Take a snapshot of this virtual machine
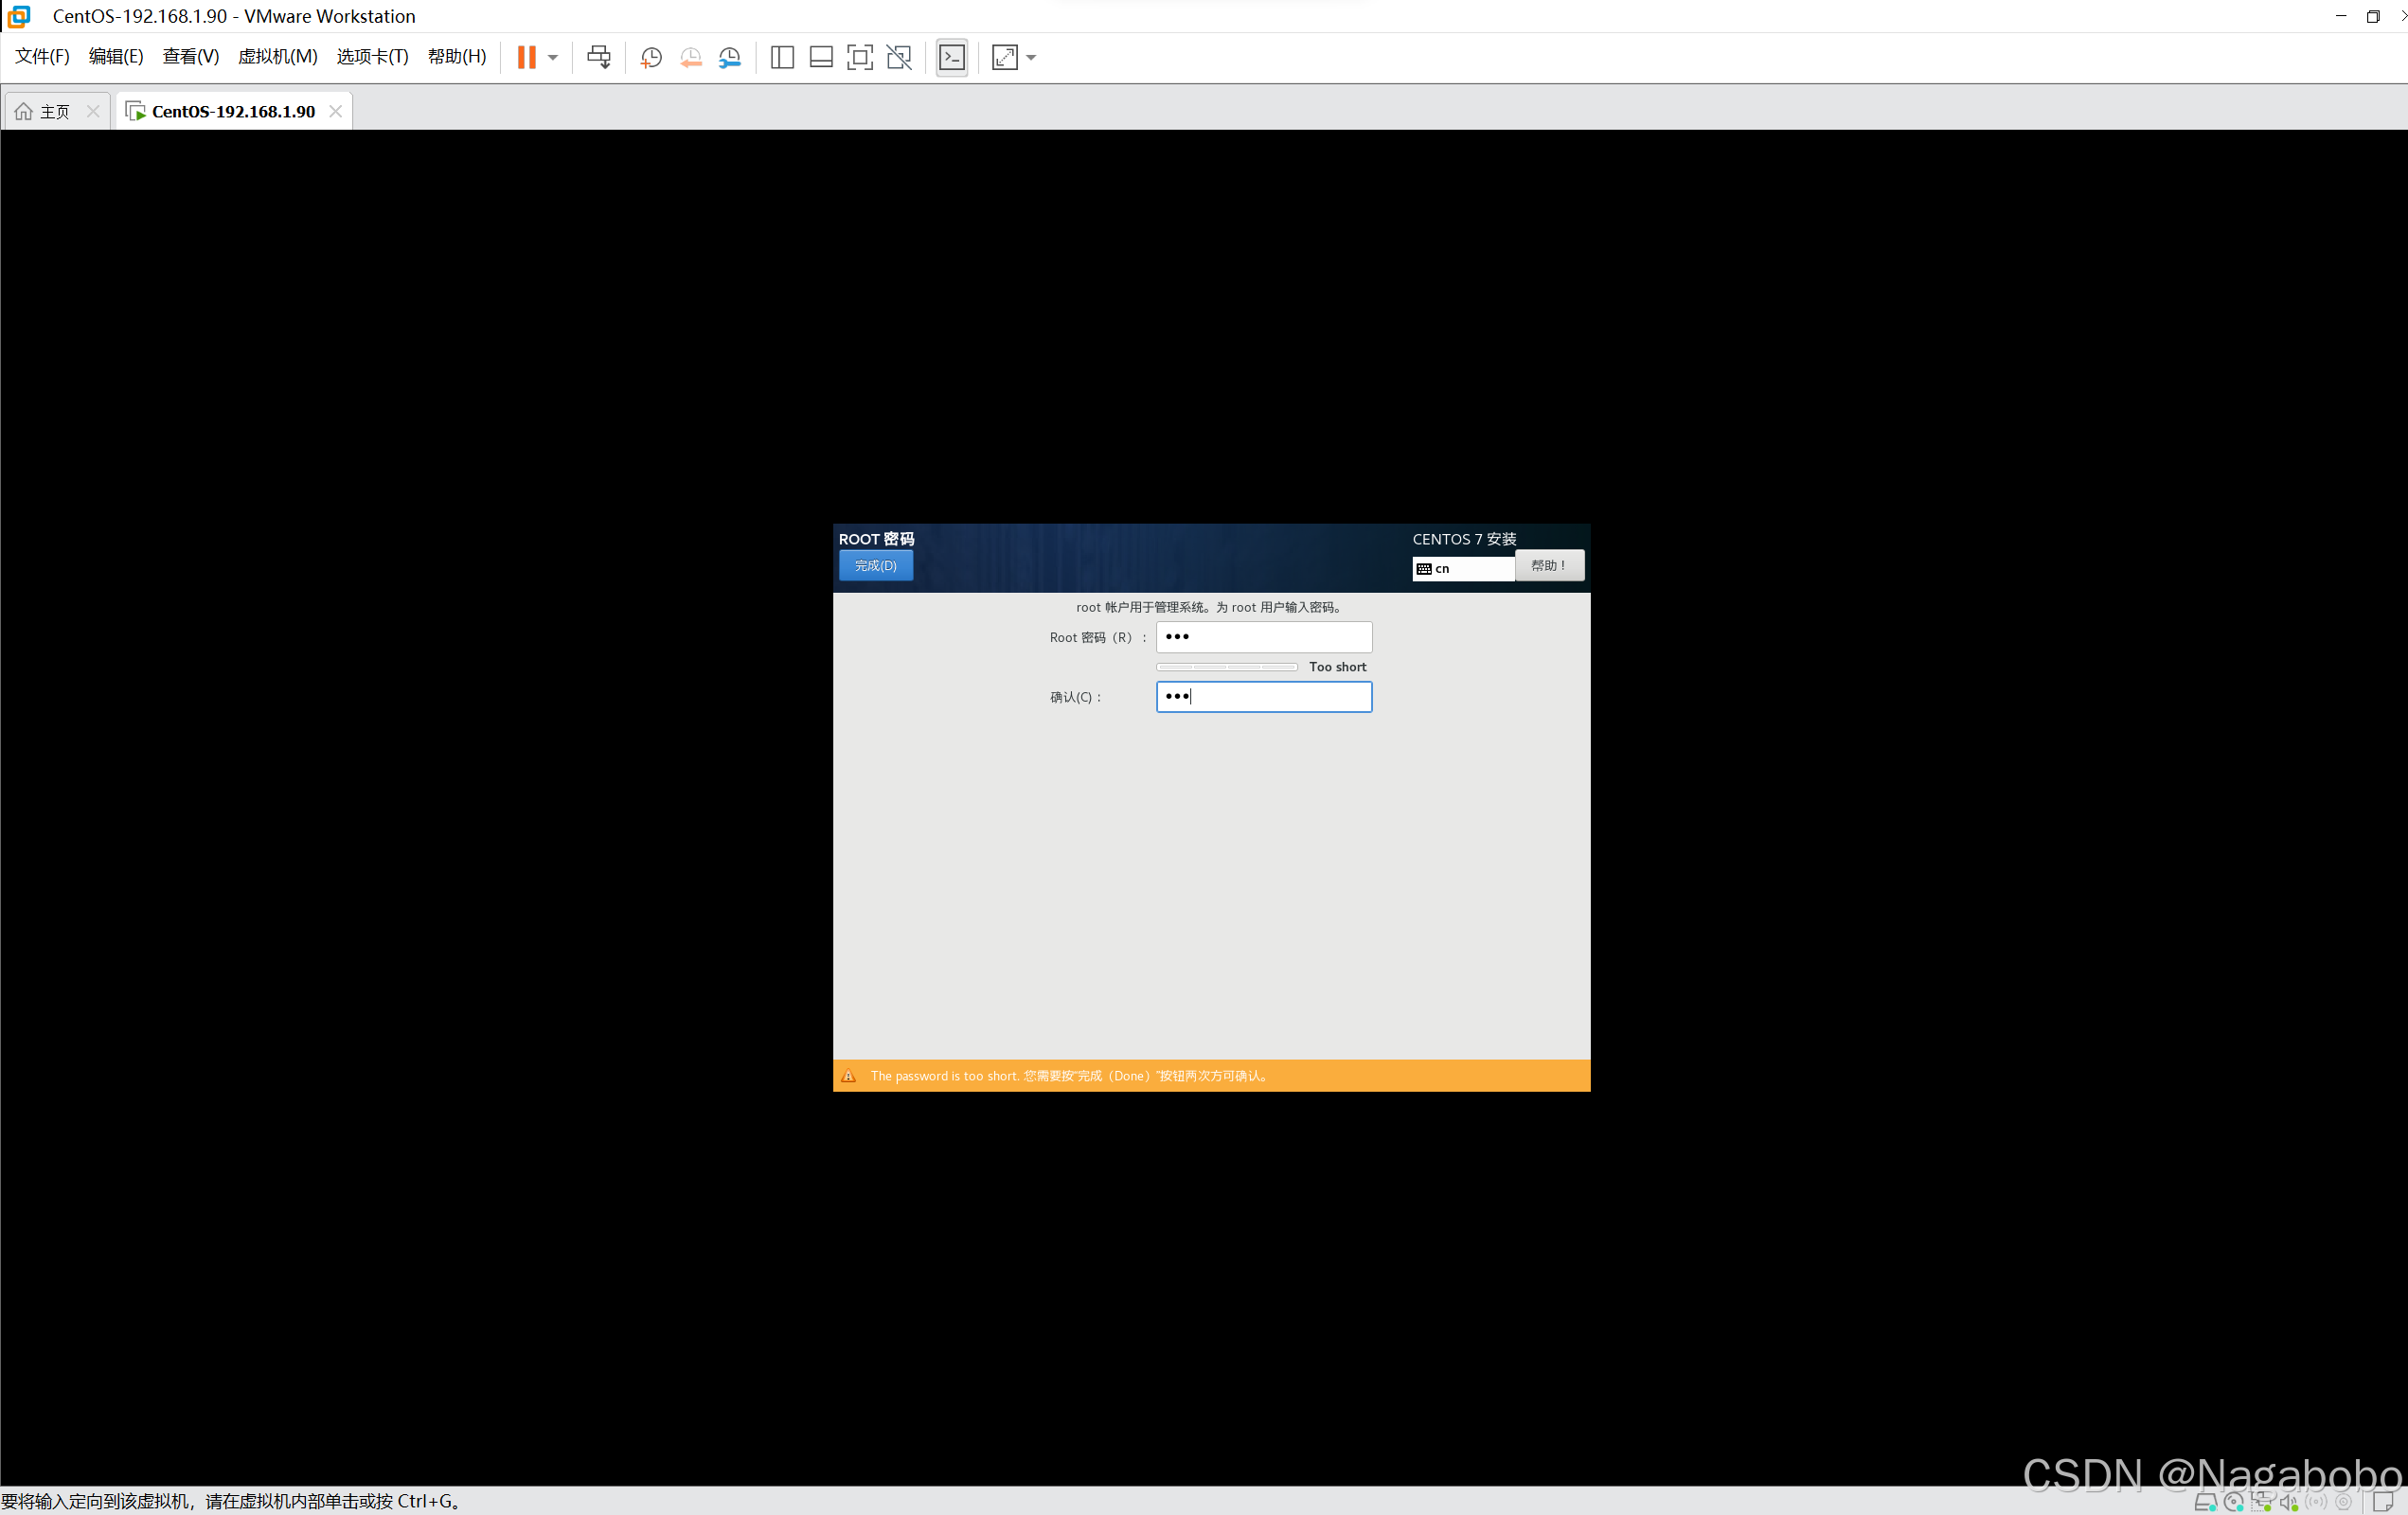Viewport: 2408px width, 1515px height. [651, 57]
